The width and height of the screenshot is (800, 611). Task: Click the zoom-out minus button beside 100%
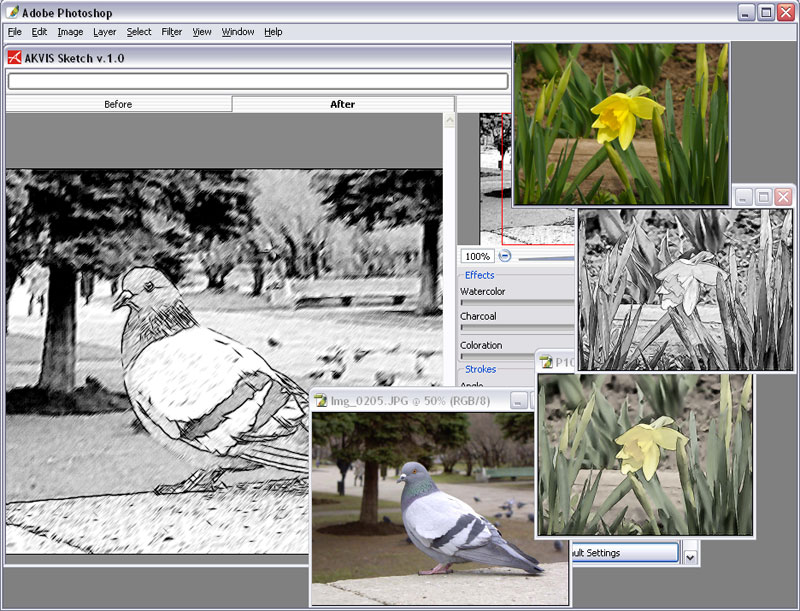[x=505, y=256]
